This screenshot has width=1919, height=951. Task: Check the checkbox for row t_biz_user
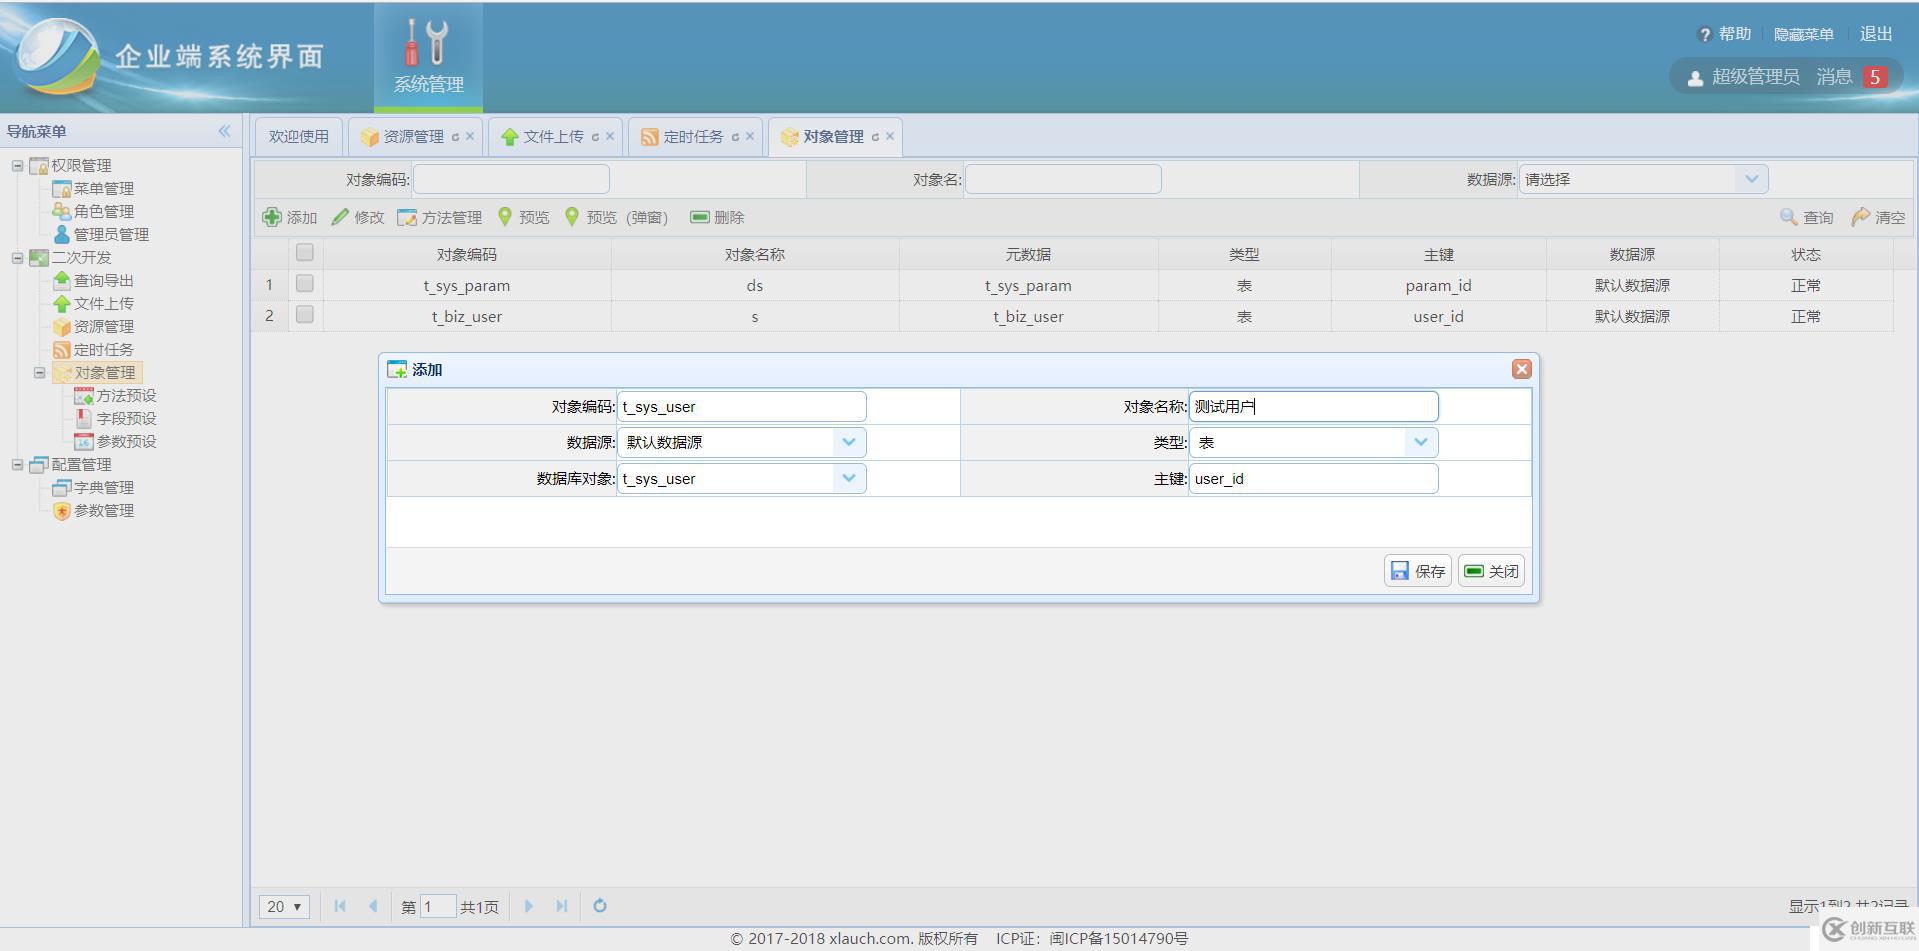coord(305,315)
